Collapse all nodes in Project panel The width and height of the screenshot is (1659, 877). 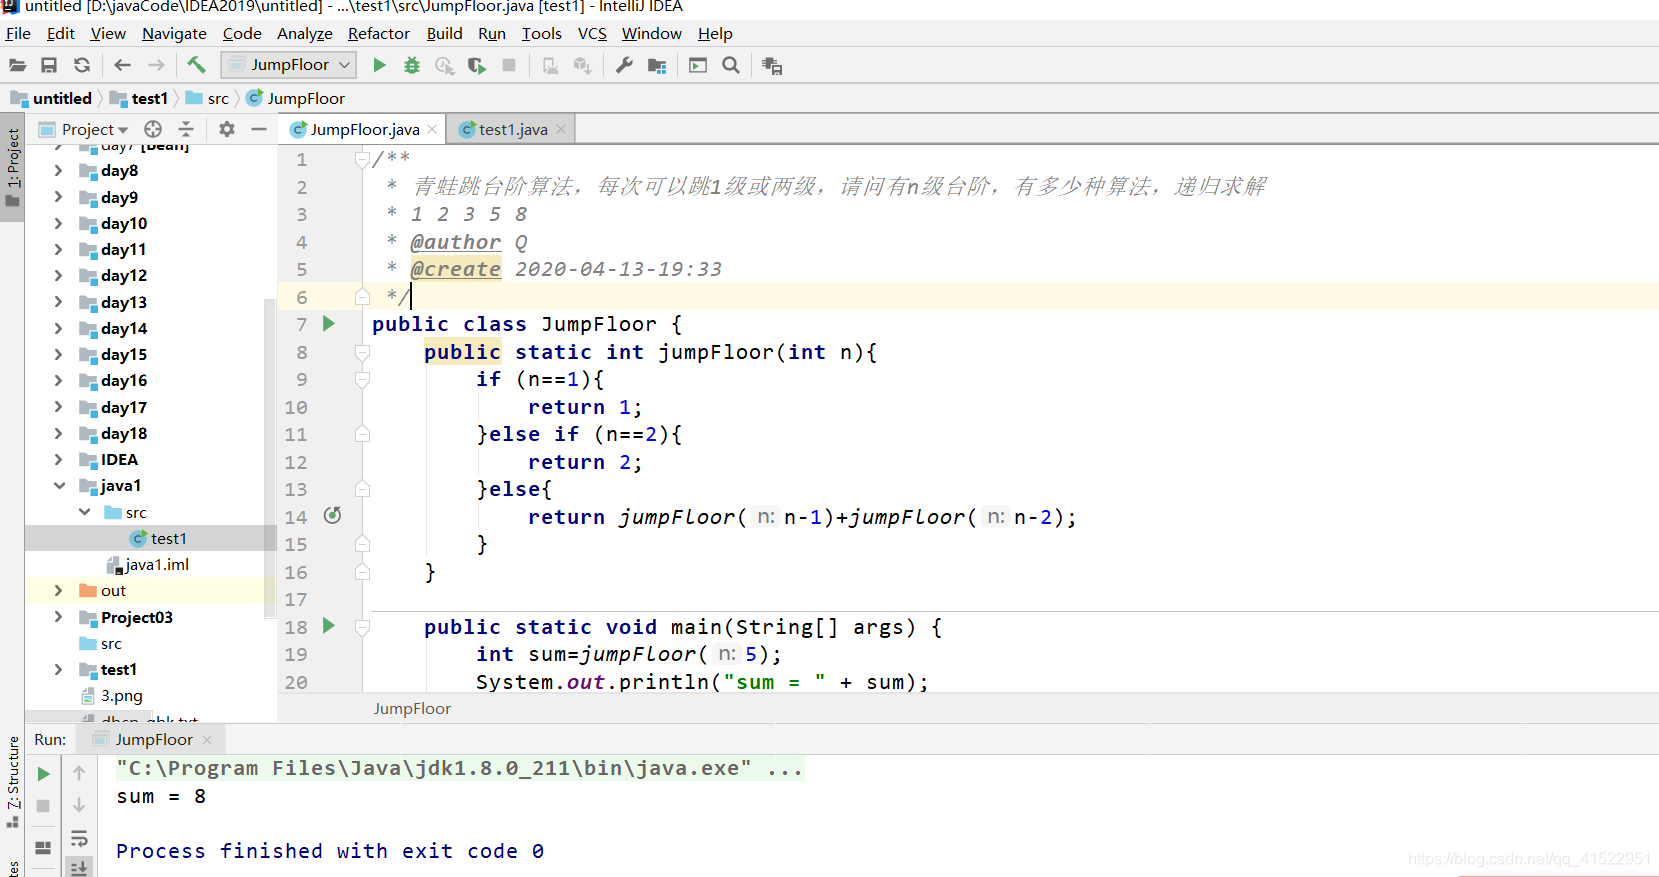[186, 129]
